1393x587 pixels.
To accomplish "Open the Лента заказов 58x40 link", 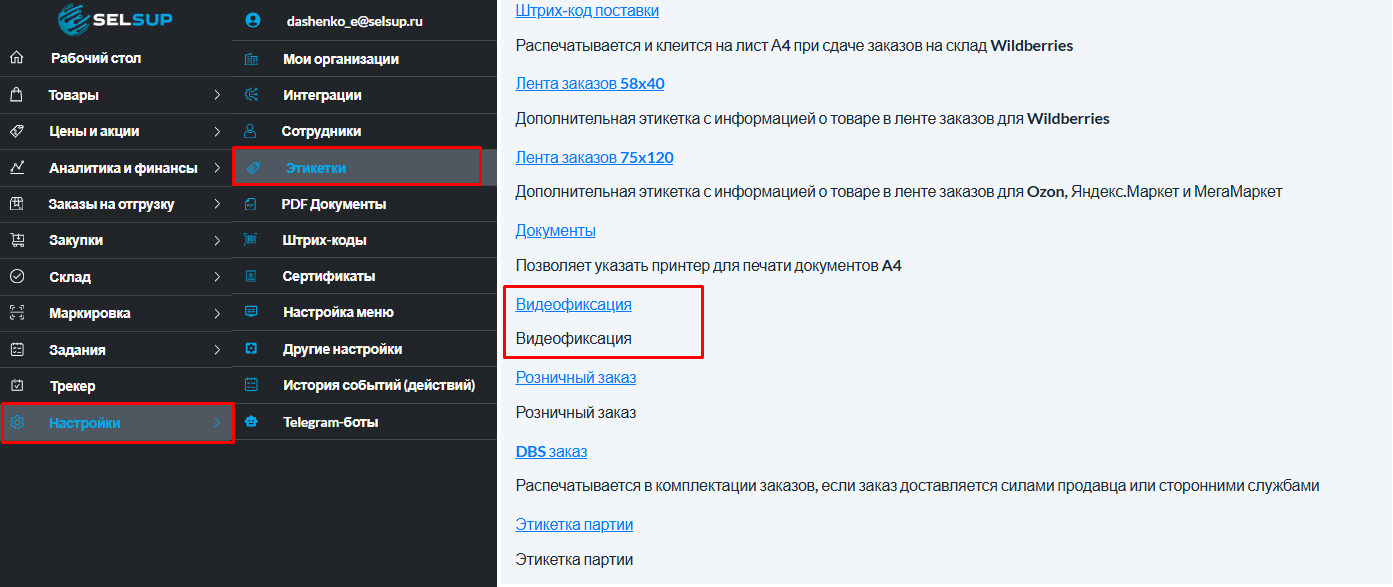I will [x=590, y=84].
